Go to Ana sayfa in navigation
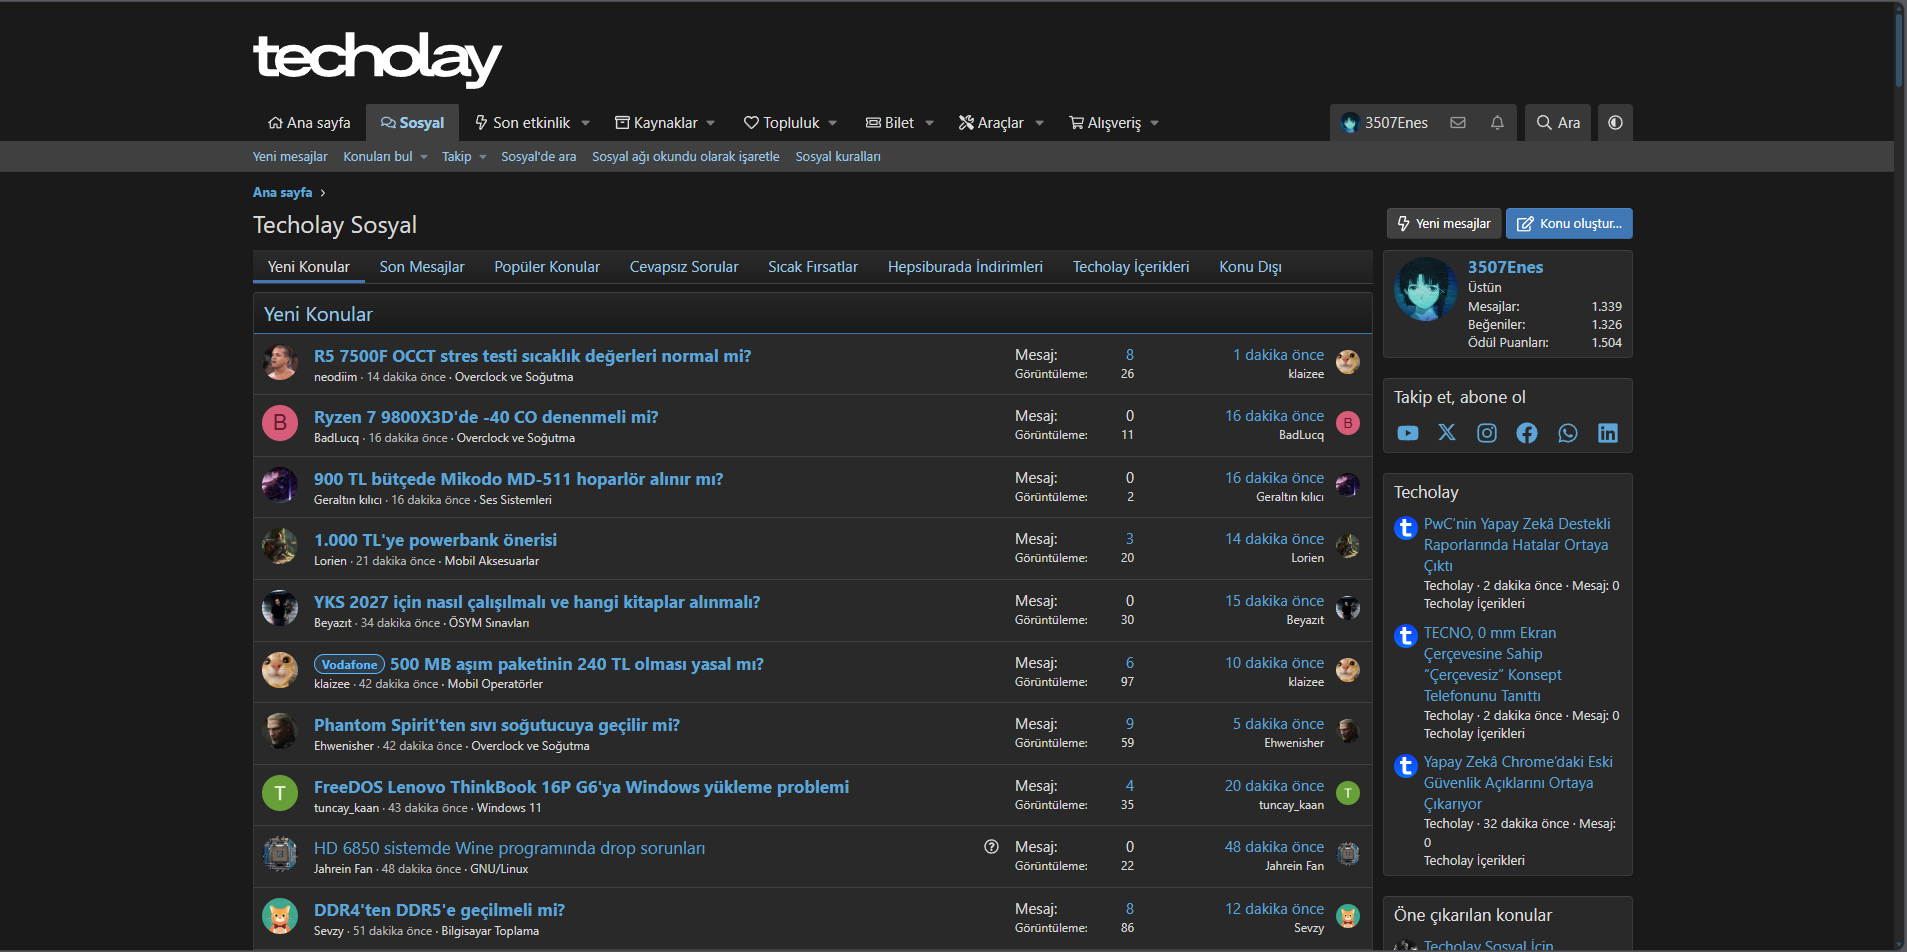 (309, 123)
